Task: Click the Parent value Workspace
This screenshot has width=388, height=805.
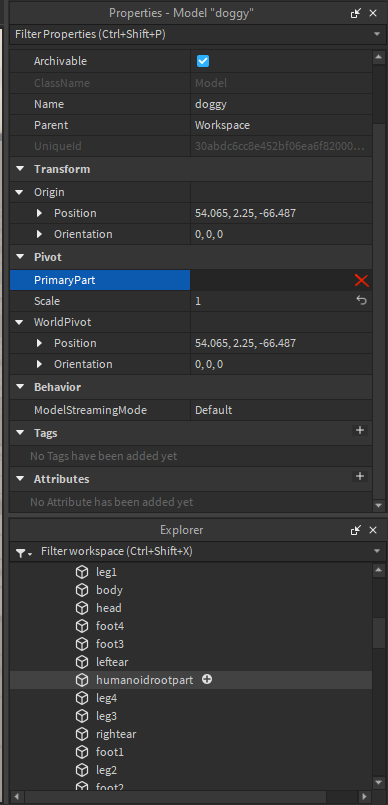Action: click(281, 125)
